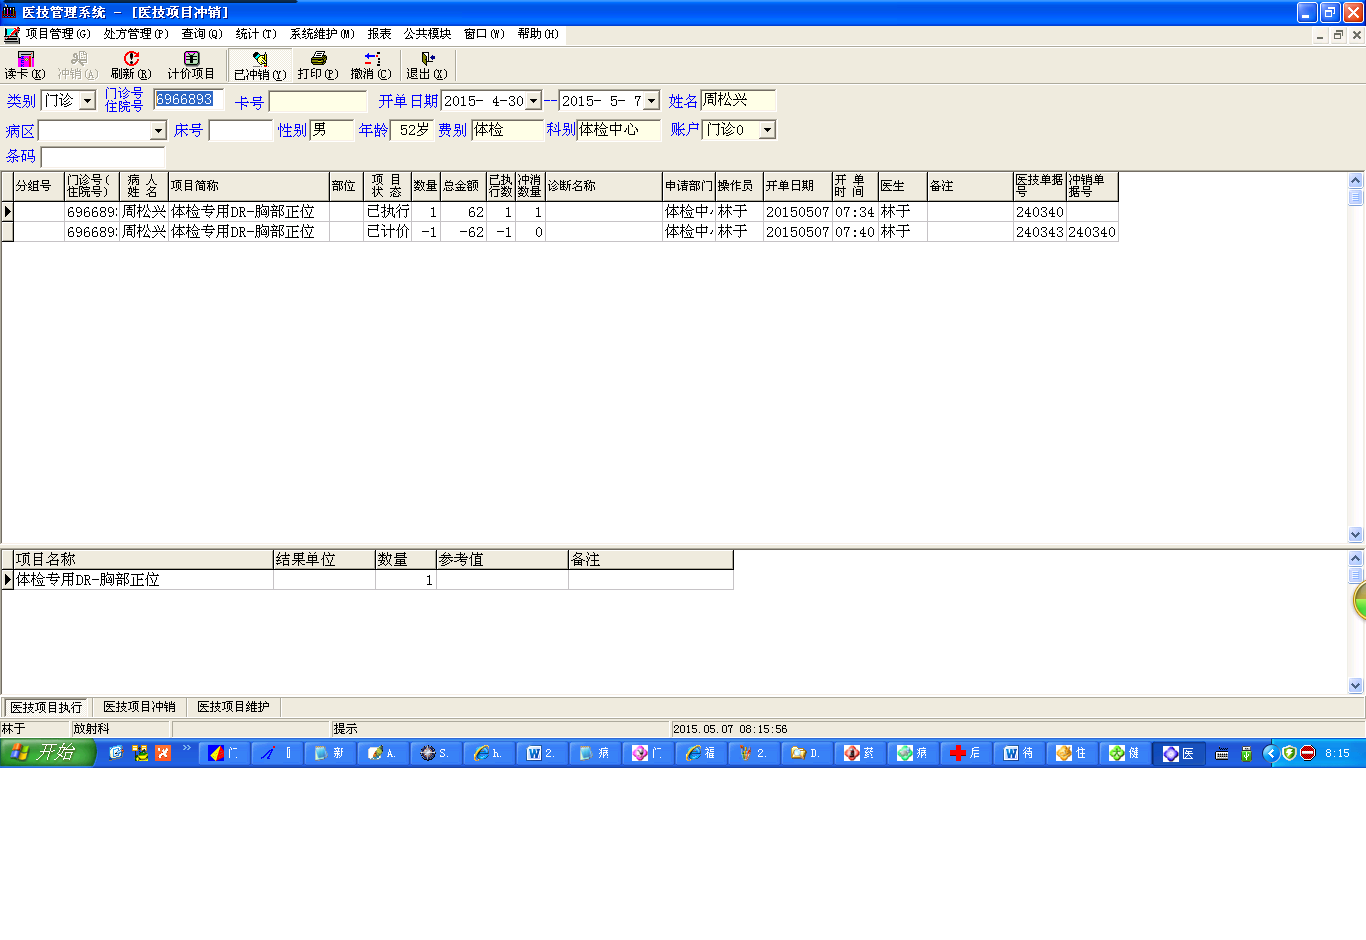Click the 结果单位 column header
This screenshot has height=940, width=1366.
pos(325,560)
